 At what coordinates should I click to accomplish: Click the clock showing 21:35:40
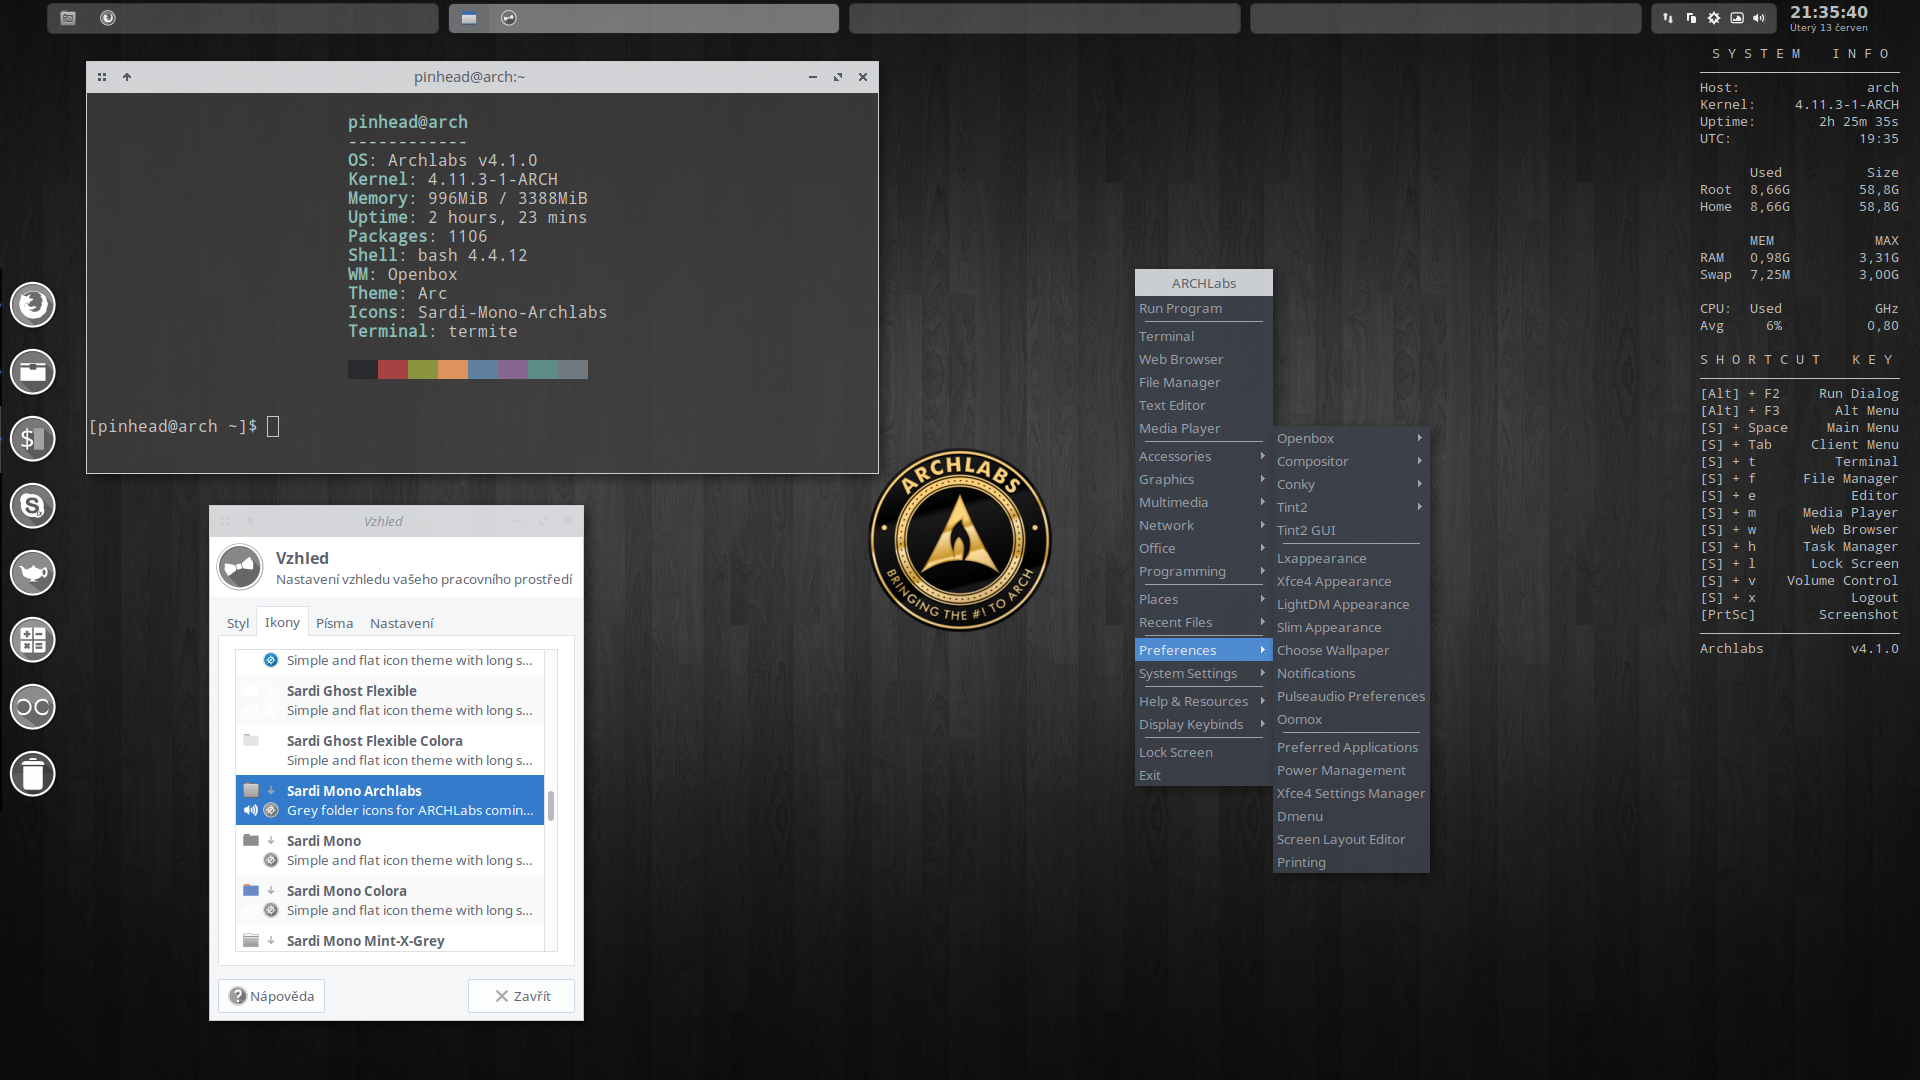tap(1829, 12)
